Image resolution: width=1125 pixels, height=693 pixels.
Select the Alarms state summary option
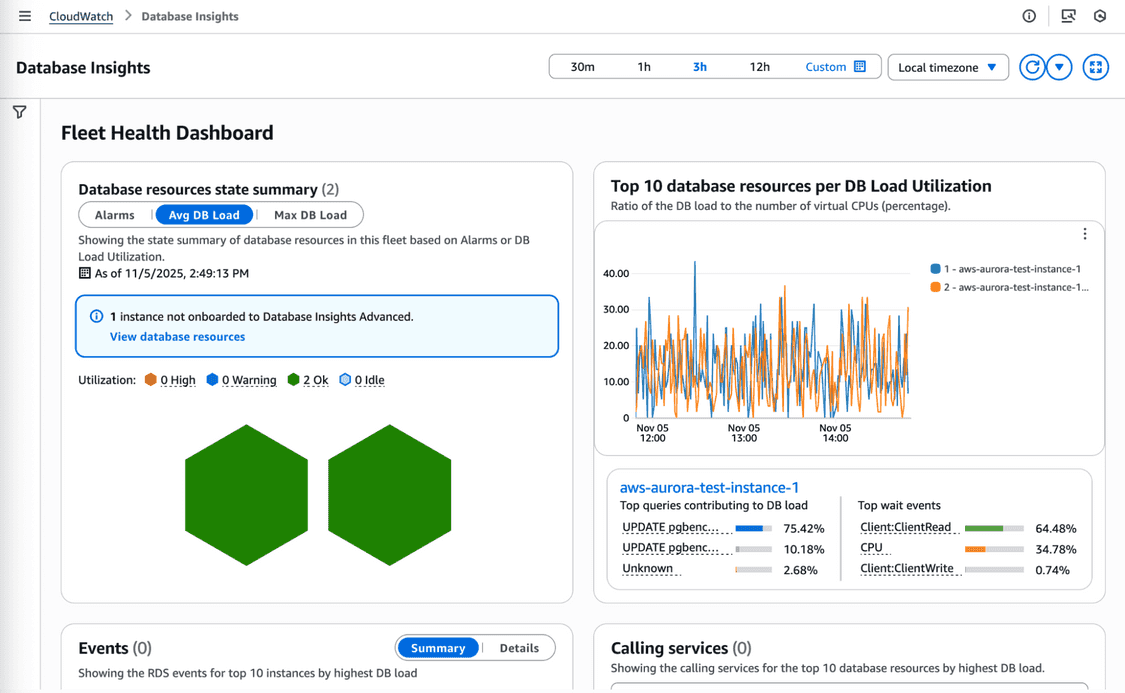pos(116,214)
